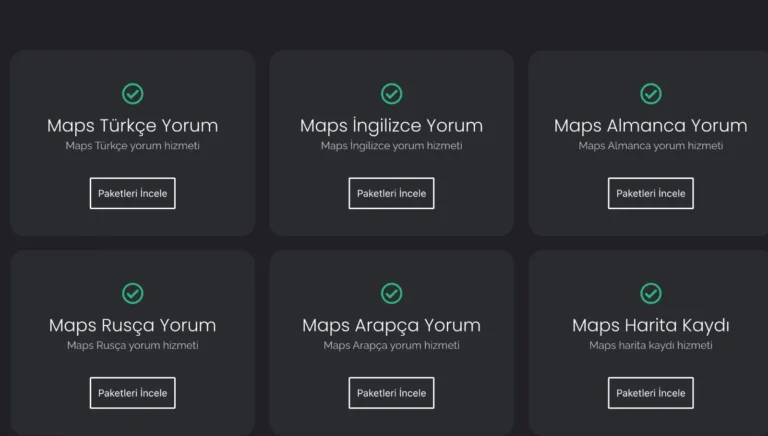Click the Maps İngilizce Yorum heading
768x436 pixels.
click(x=391, y=126)
